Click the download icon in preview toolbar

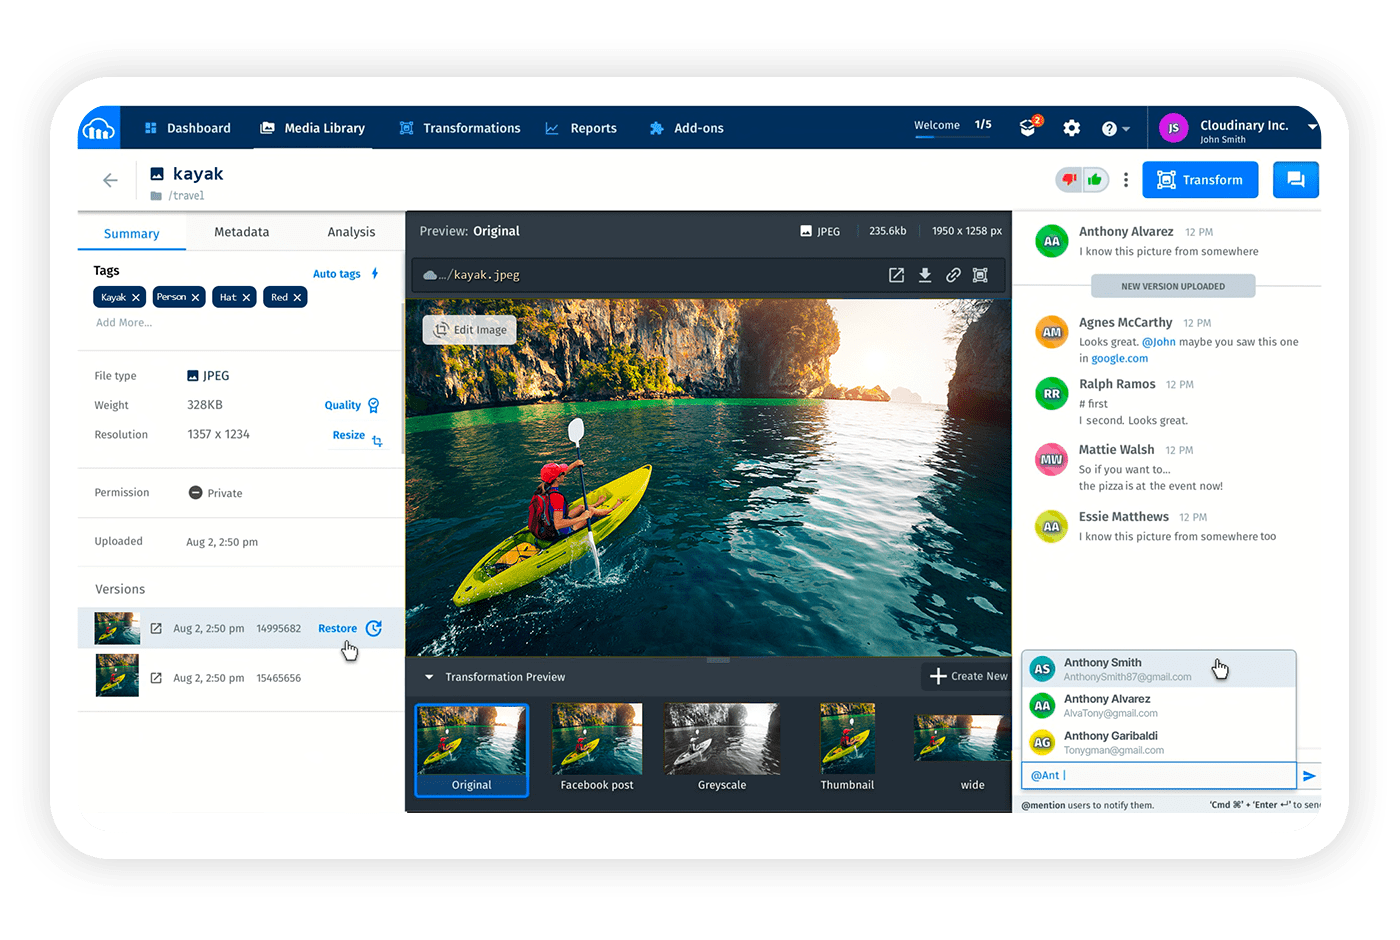[925, 275]
